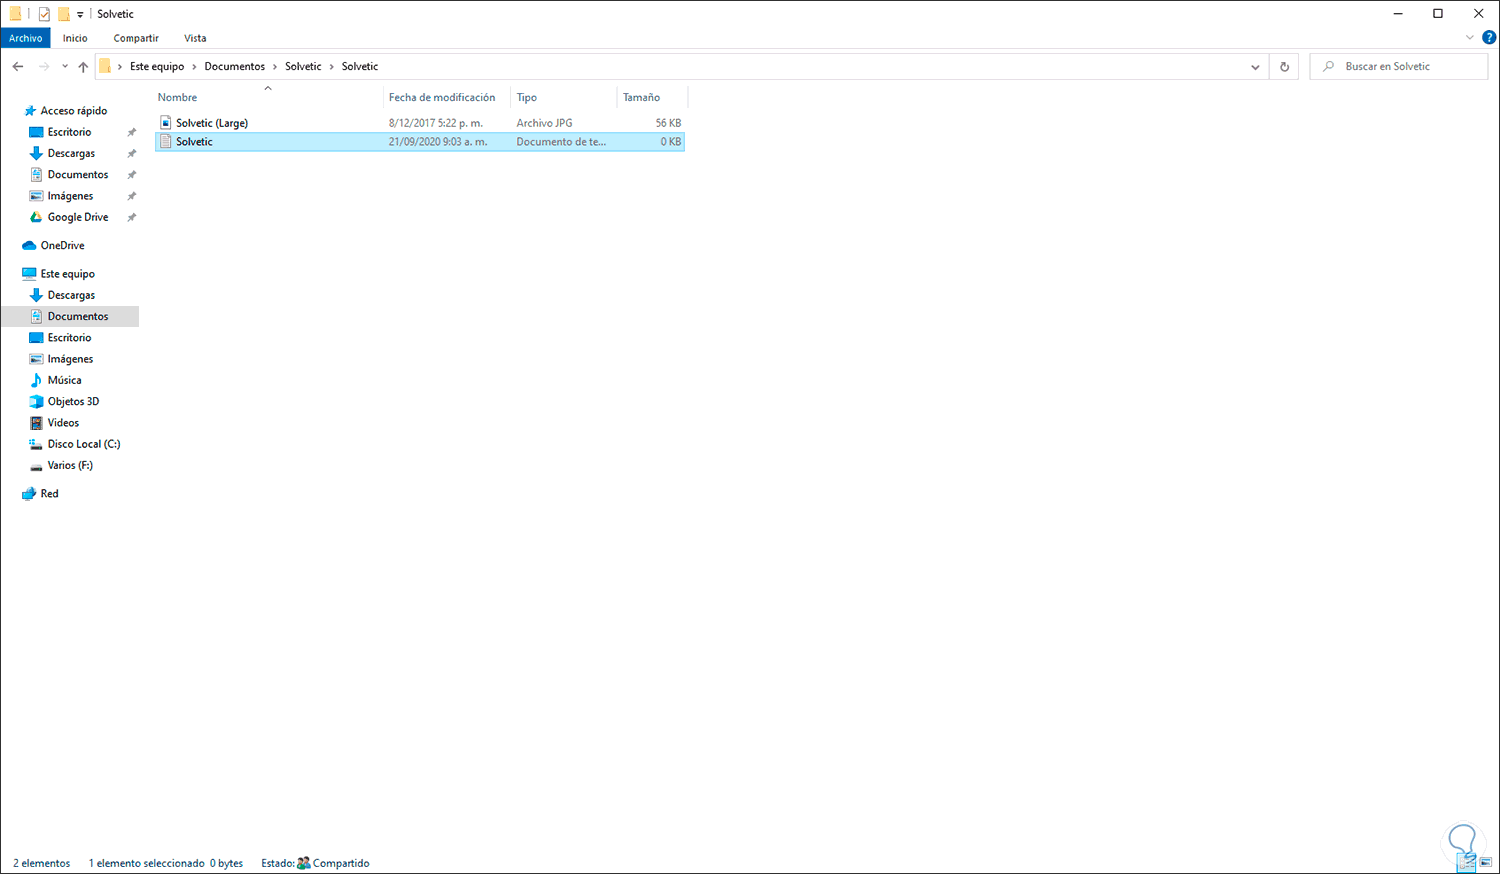The height and width of the screenshot is (874, 1500).
Task: Click the Este equipo breadcrumb in address bar
Action: (x=157, y=67)
